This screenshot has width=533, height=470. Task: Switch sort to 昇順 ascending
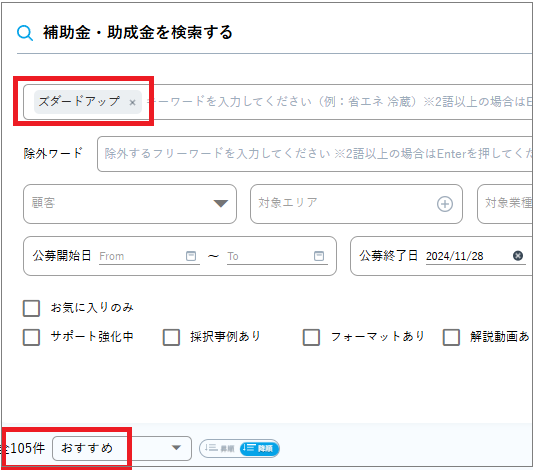pos(220,448)
